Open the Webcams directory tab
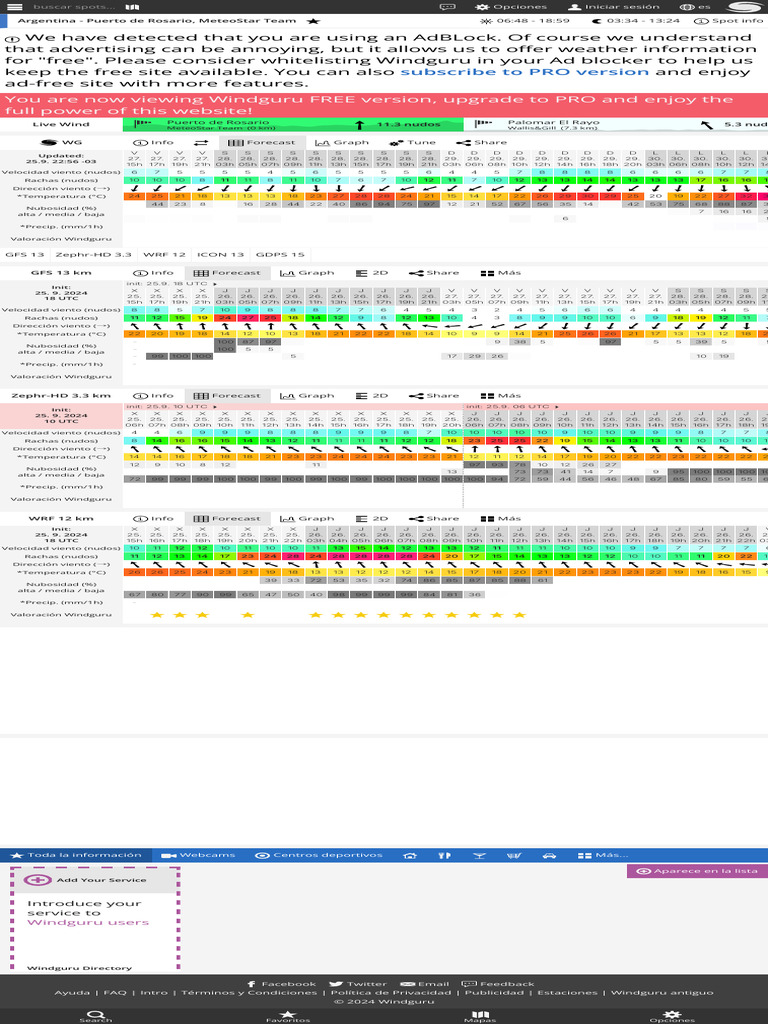Screen dimensions: 768x1024 click(201, 855)
